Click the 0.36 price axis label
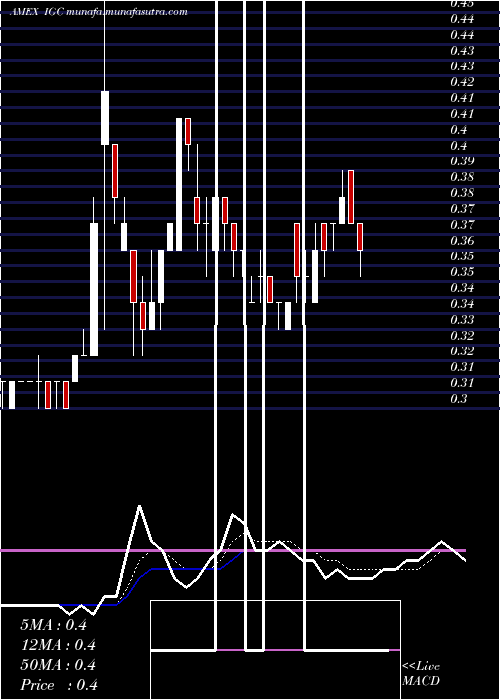Image resolution: width=500 pixels, height=700 pixels. click(x=462, y=241)
